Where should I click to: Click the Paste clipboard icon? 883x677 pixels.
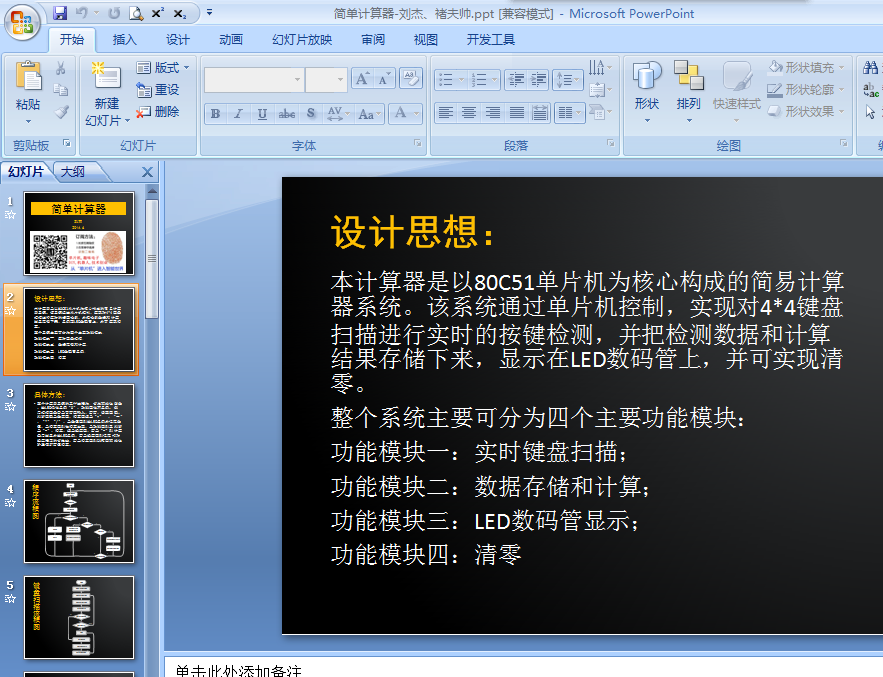pyautogui.click(x=28, y=76)
